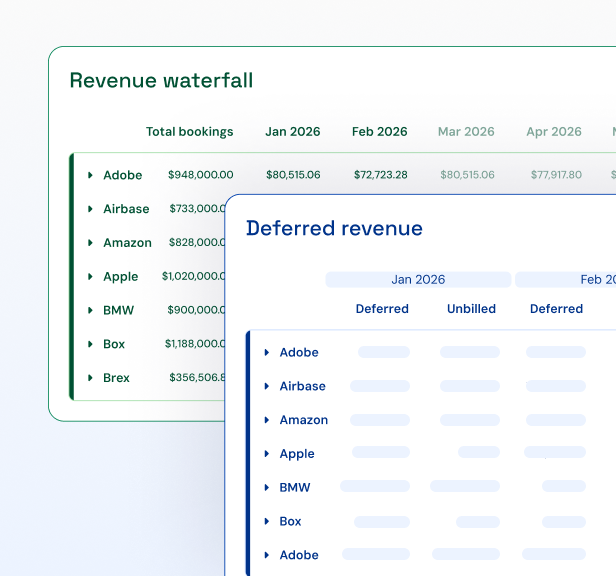Click Airbase name in Revenue waterfall
The image size is (616, 576).
point(126,209)
